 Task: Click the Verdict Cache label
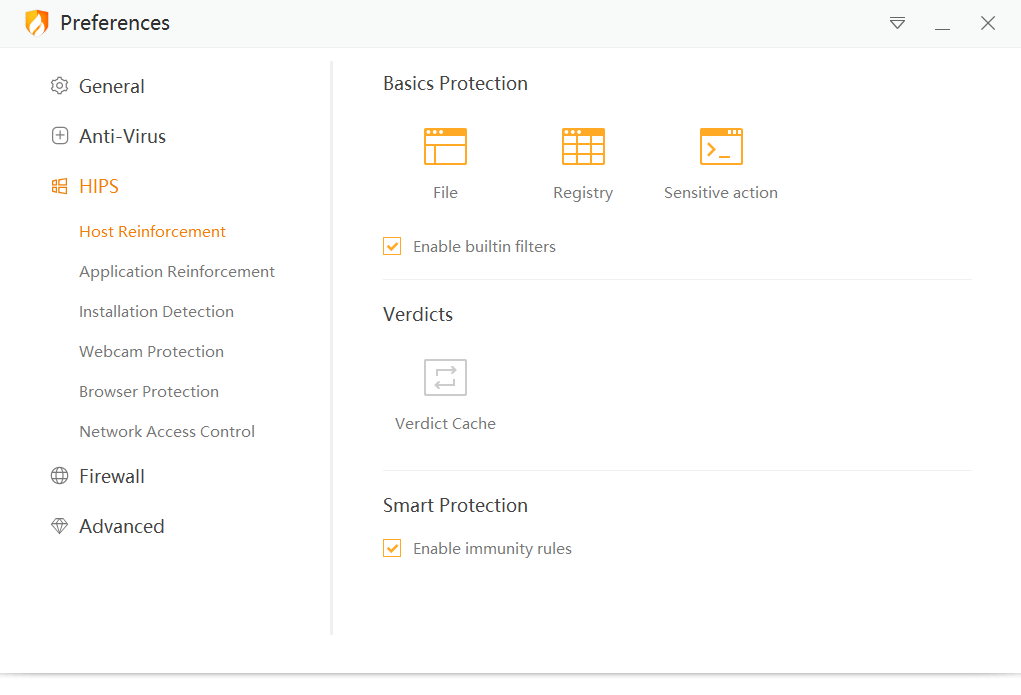[445, 423]
